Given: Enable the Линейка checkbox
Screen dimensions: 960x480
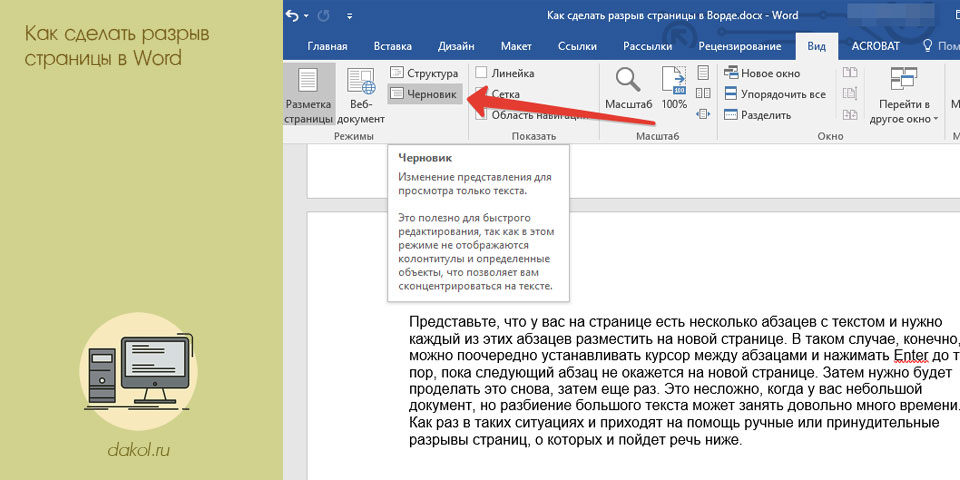Looking at the screenshot, I should point(481,73).
